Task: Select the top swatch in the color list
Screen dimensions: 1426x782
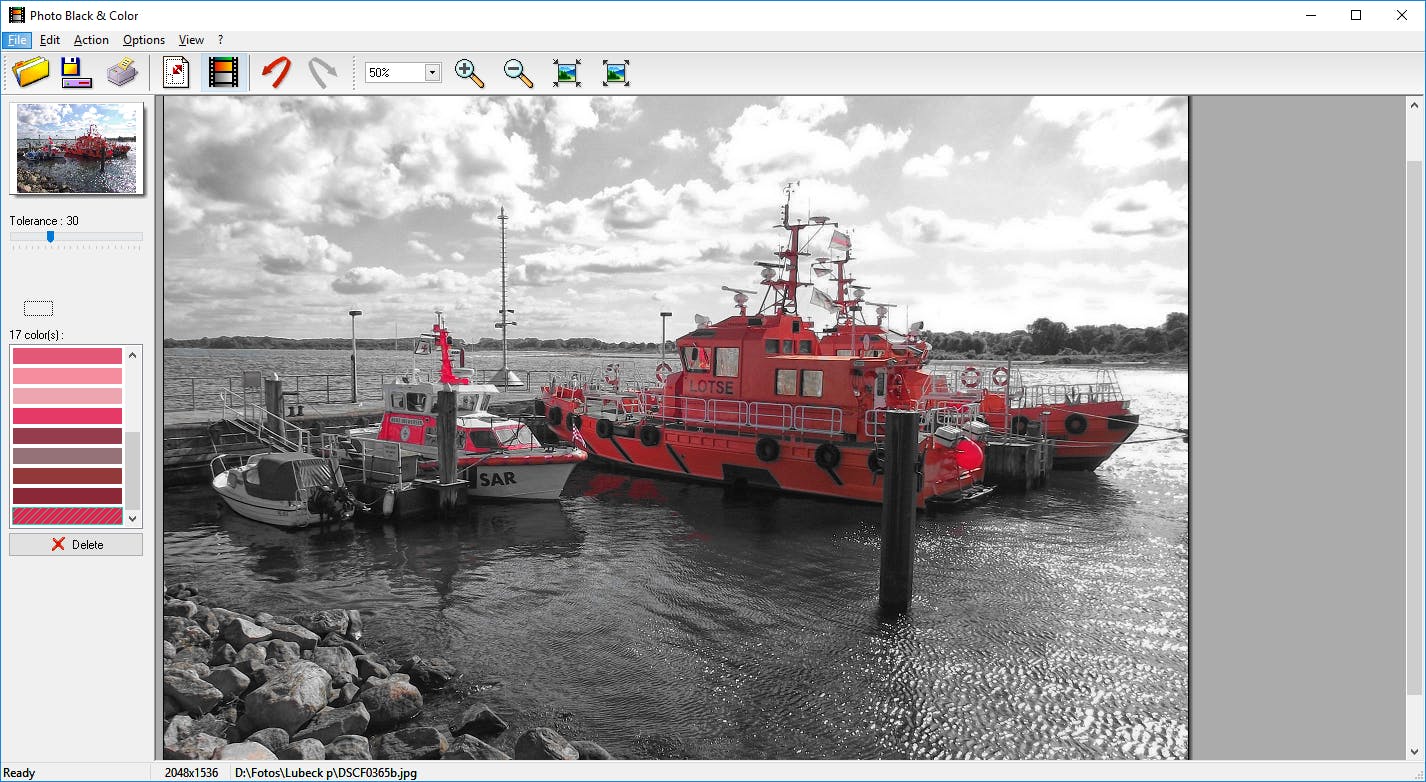Action: [67, 356]
